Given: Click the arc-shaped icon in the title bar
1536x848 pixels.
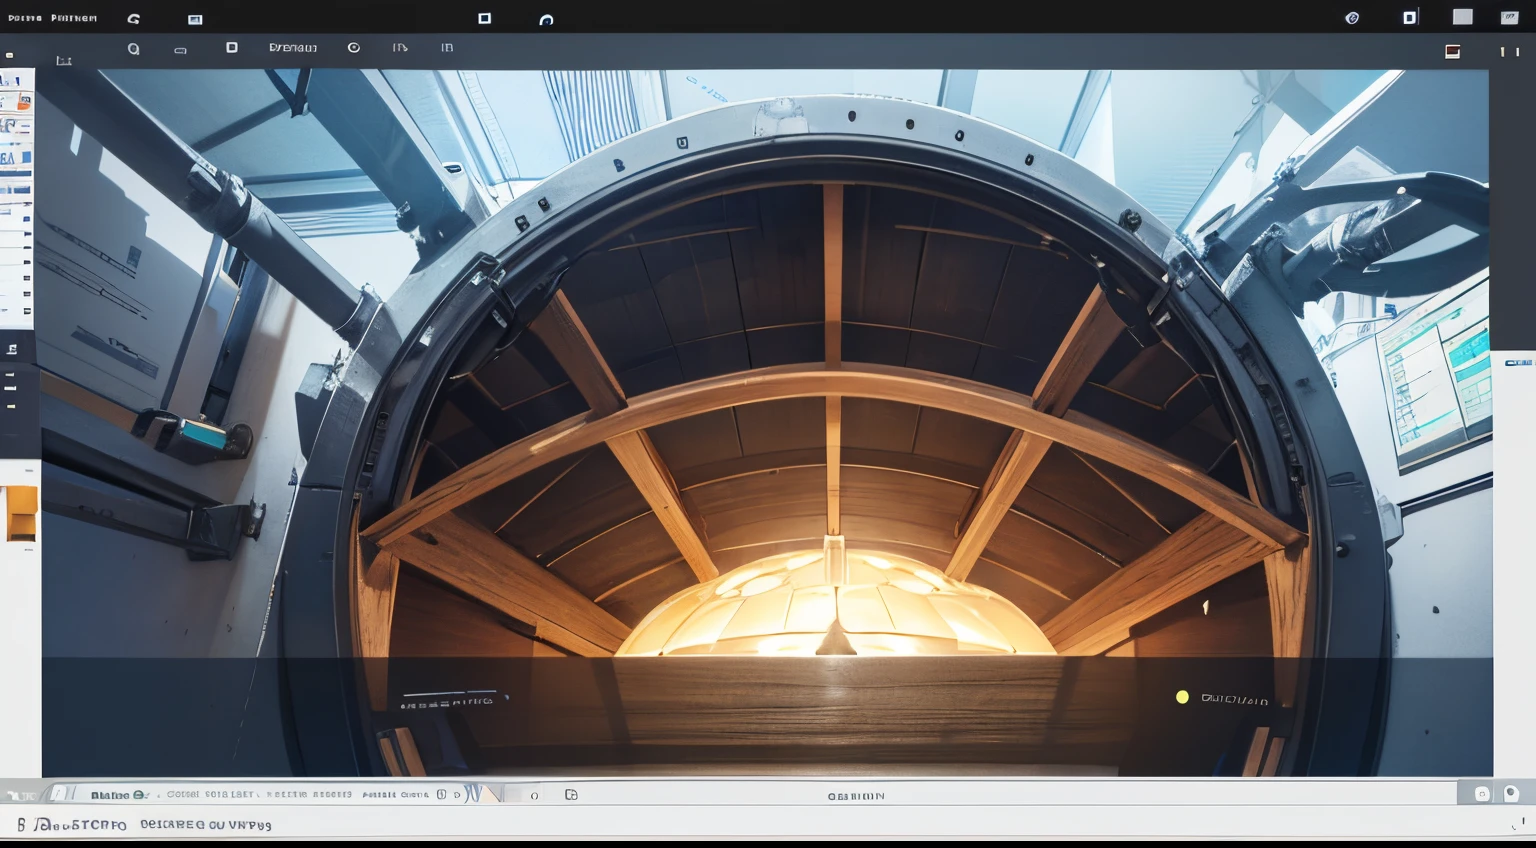Looking at the screenshot, I should point(546,19).
